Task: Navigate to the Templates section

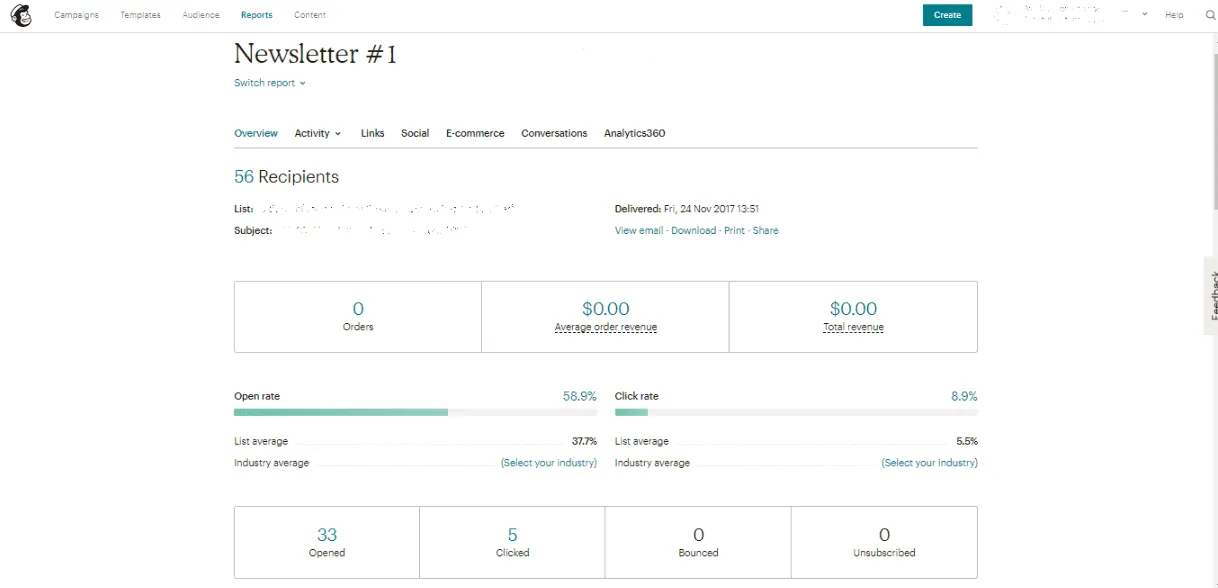Action: tap(139, 15)
